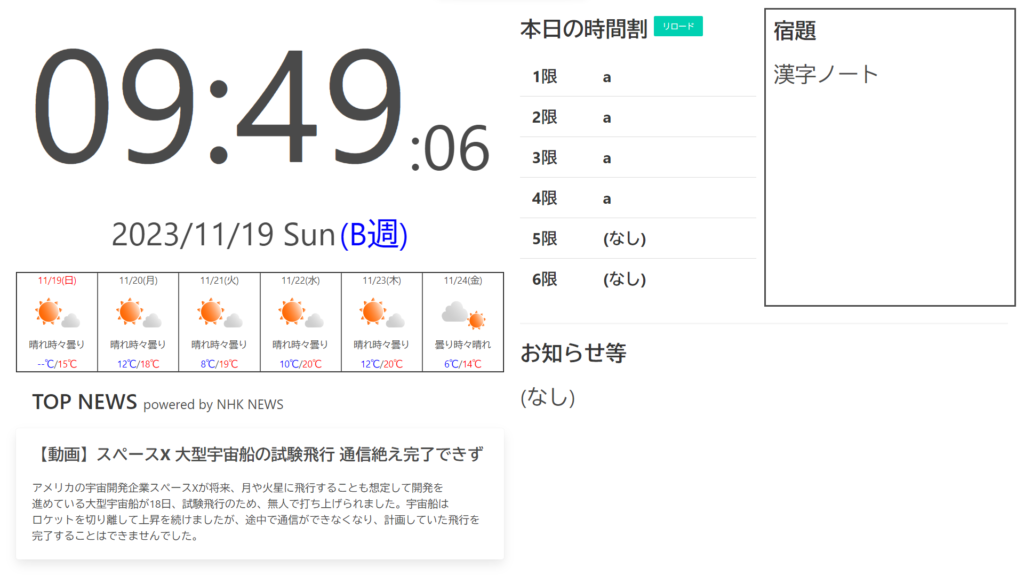The width and height of the screenshot is (1024, 576).
Task: Click the blue (B週) week label
Action: click(374, 234)
